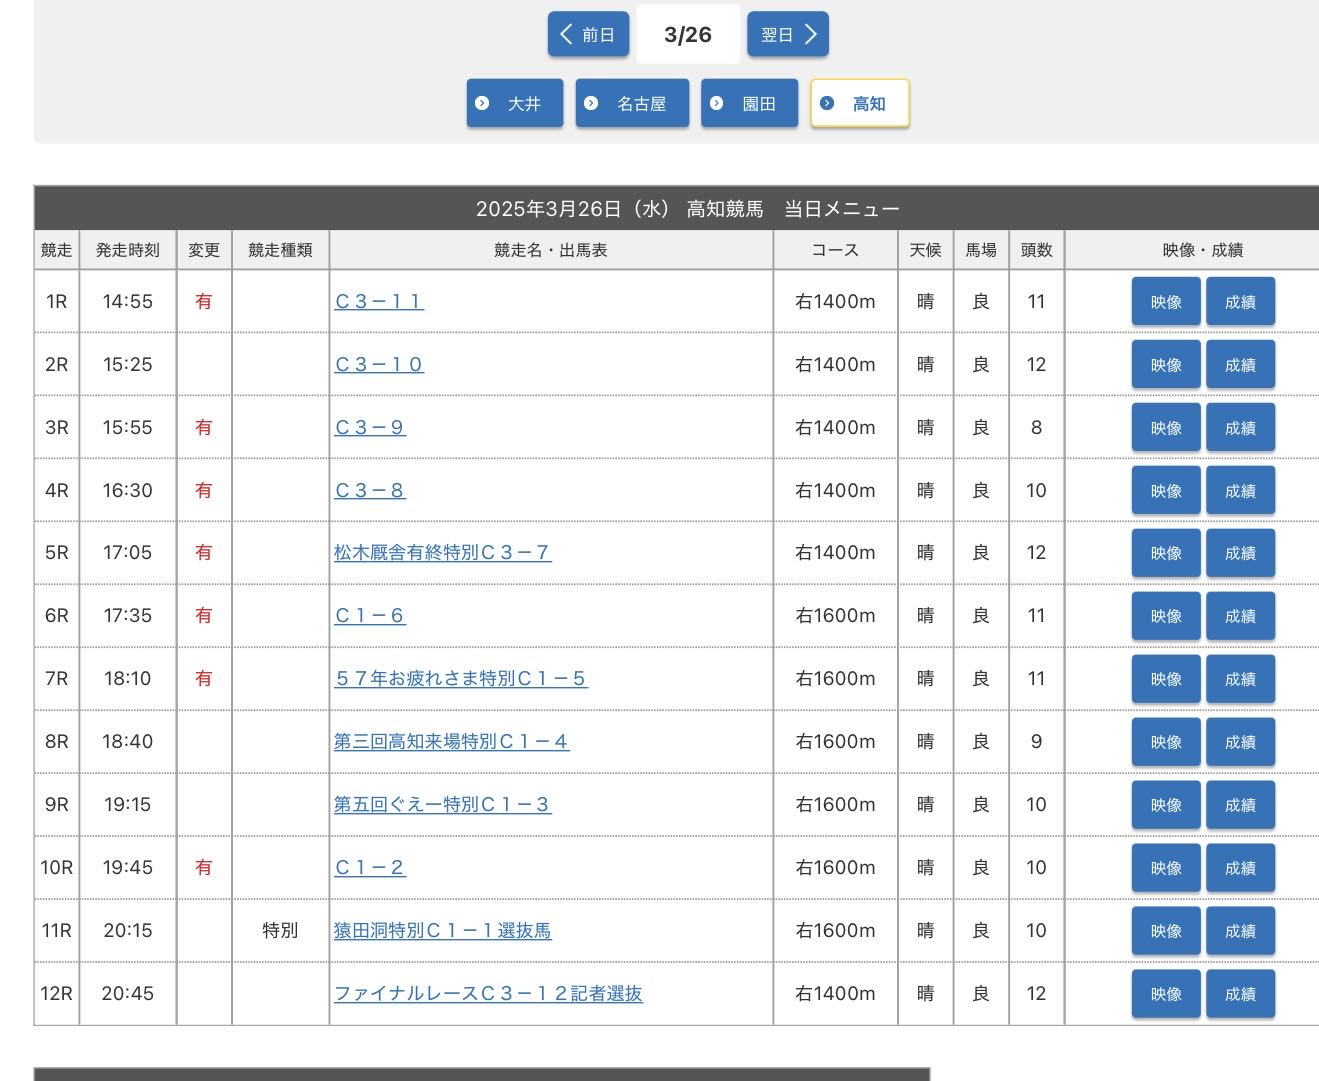This screenshot has width=1319, height=1081.
Task: Click the 右1600m course cell in row 6R
Action: [x=835, y=615]
